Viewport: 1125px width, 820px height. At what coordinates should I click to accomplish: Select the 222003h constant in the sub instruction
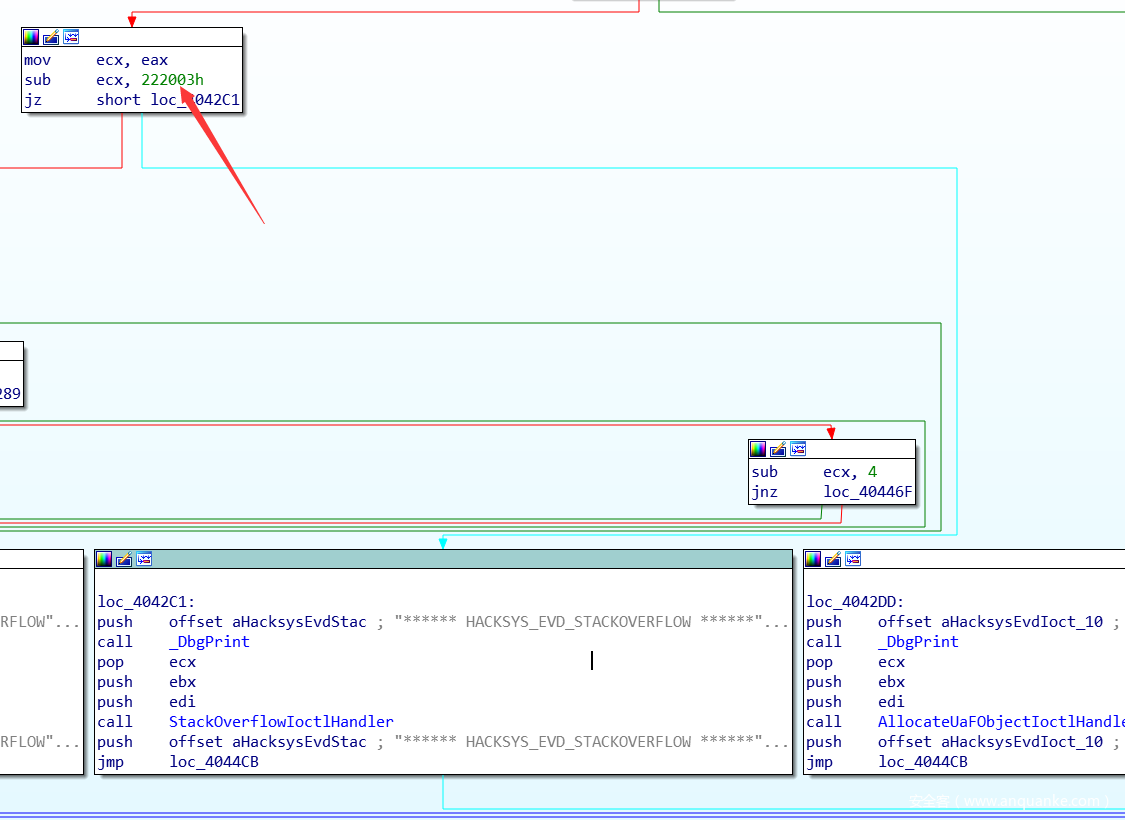(172, 80)
